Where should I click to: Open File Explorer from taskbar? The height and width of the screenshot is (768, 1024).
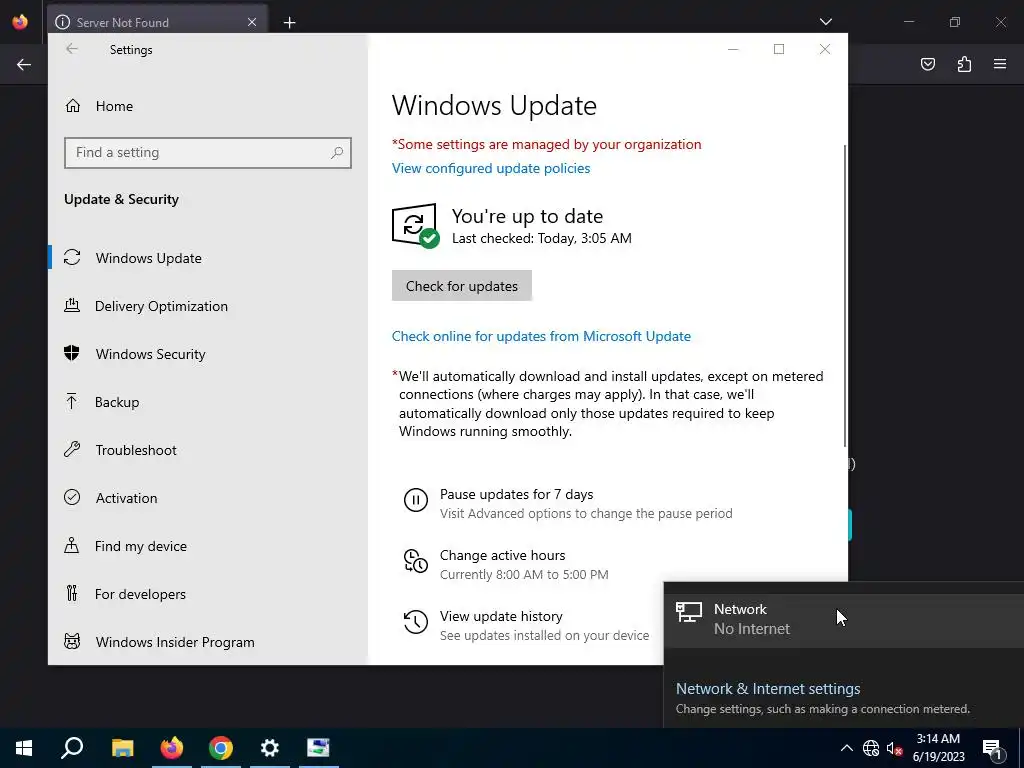coord(122,748)
